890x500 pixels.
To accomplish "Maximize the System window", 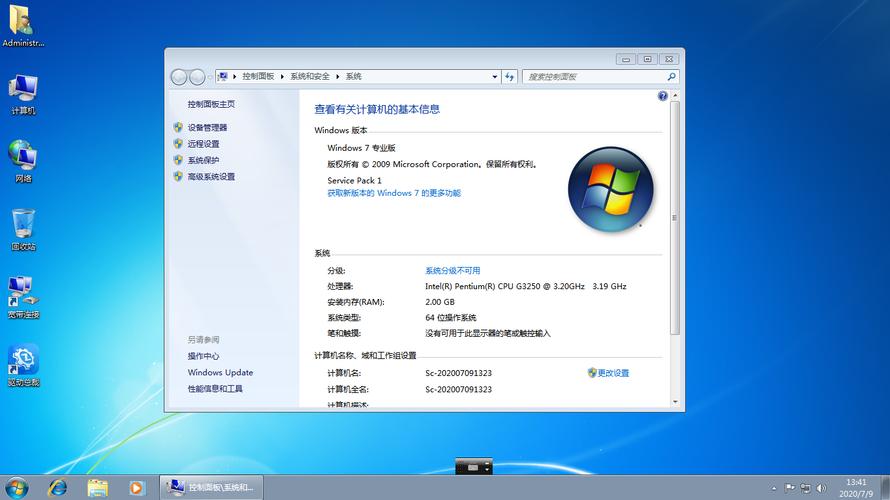I will tap(648, 59).
